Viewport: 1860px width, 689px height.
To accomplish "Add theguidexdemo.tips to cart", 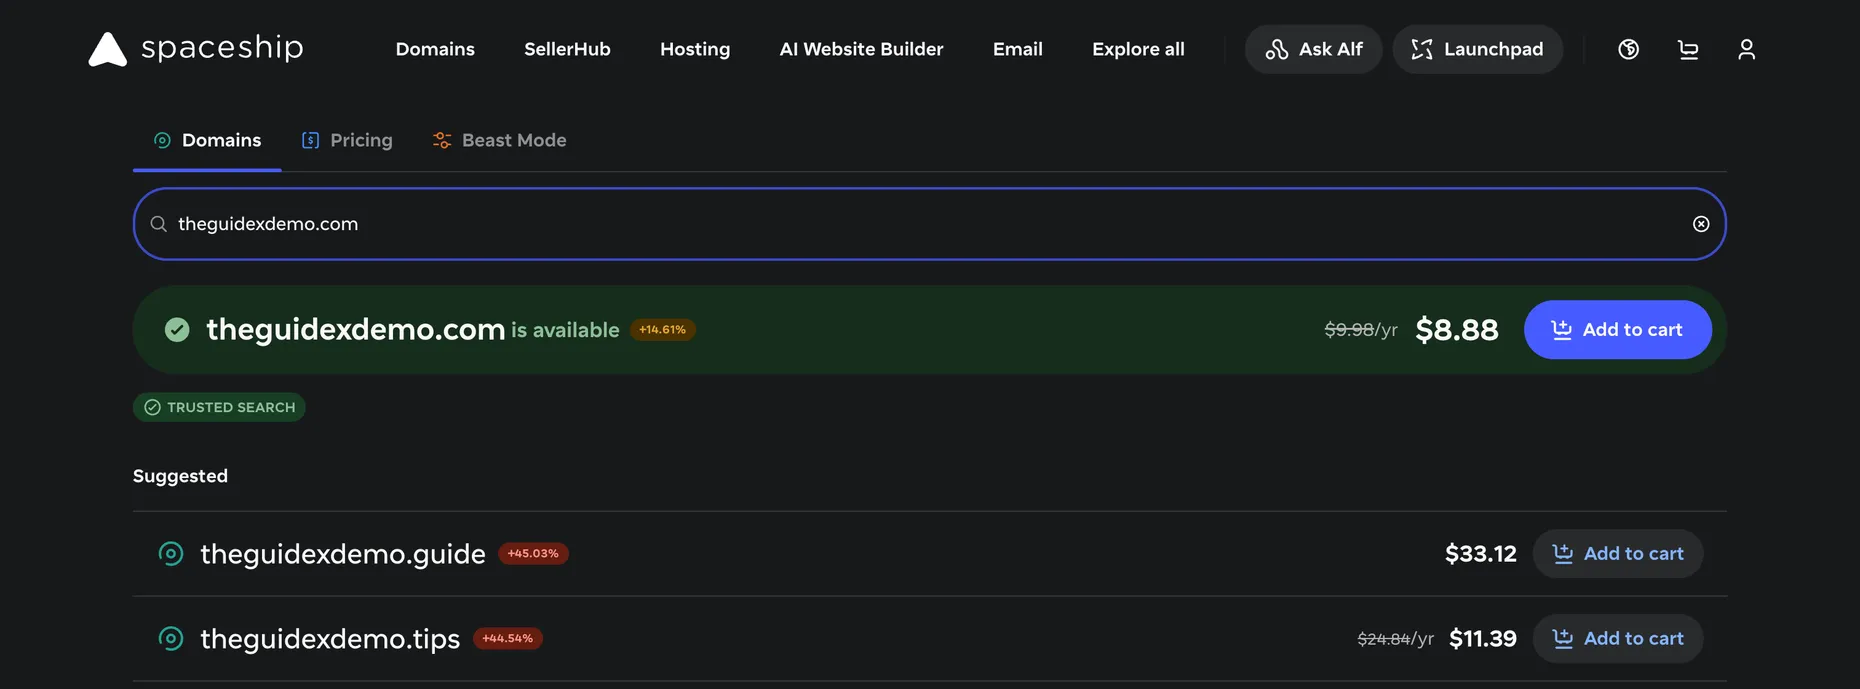I will [1617, 638].
